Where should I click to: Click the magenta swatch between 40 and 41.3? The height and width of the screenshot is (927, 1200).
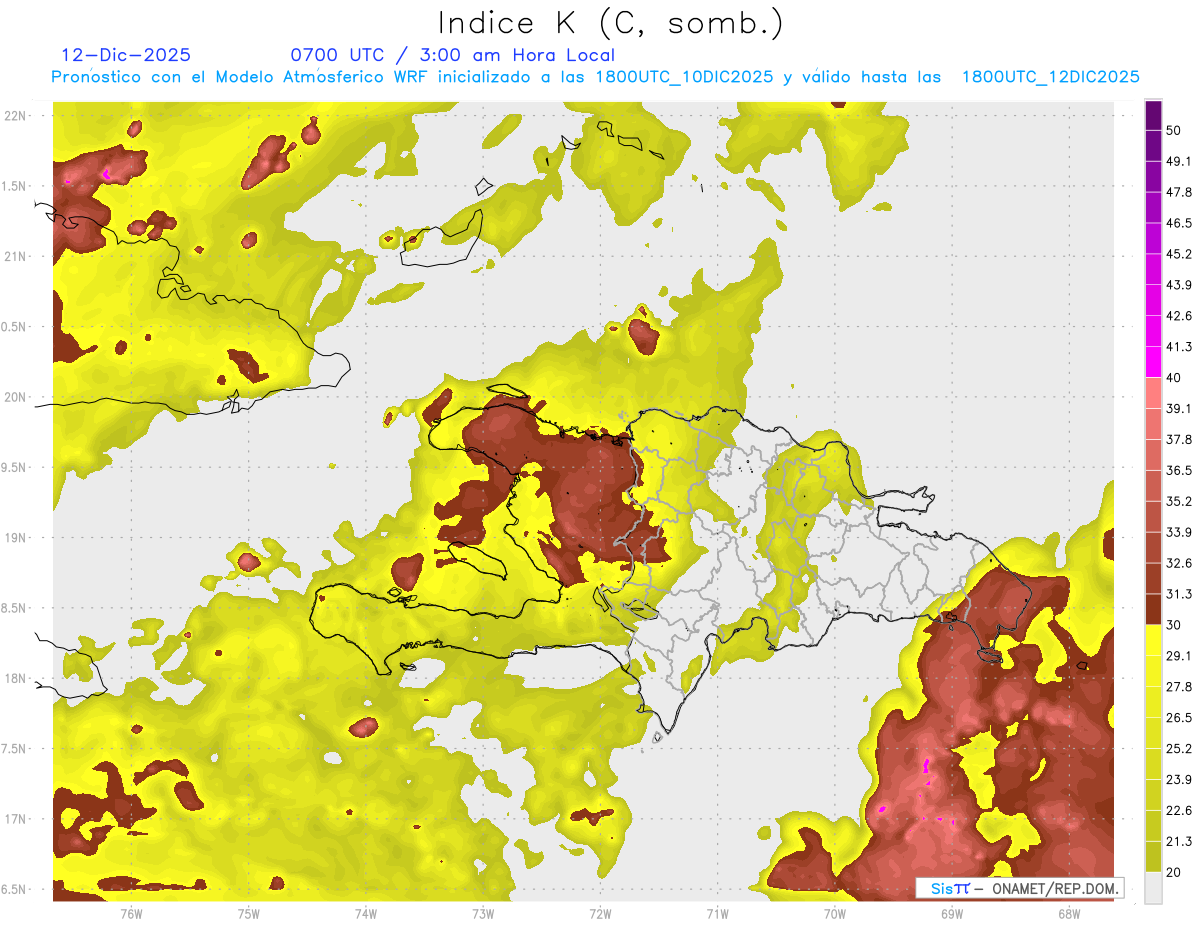tap(1153, 362)
